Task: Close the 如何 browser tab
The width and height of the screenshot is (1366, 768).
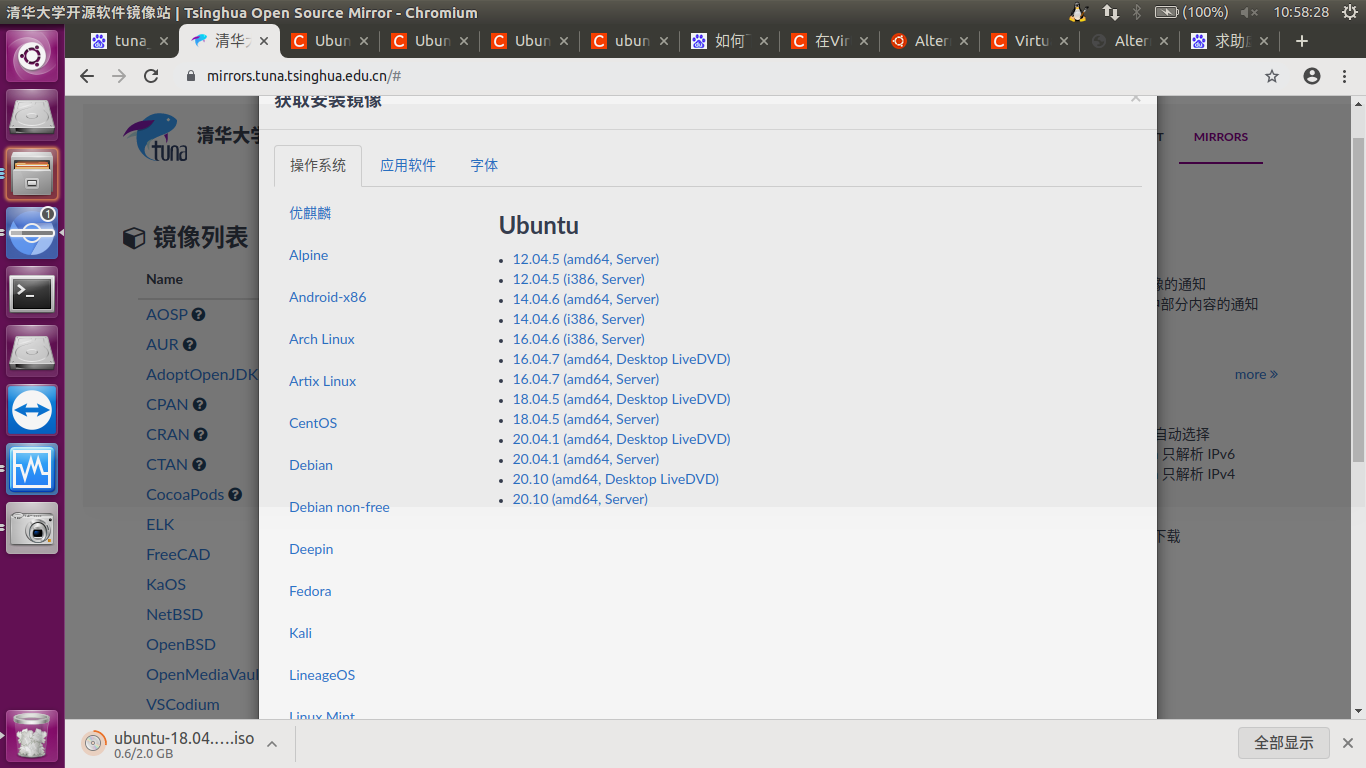Action: (764, 41)
